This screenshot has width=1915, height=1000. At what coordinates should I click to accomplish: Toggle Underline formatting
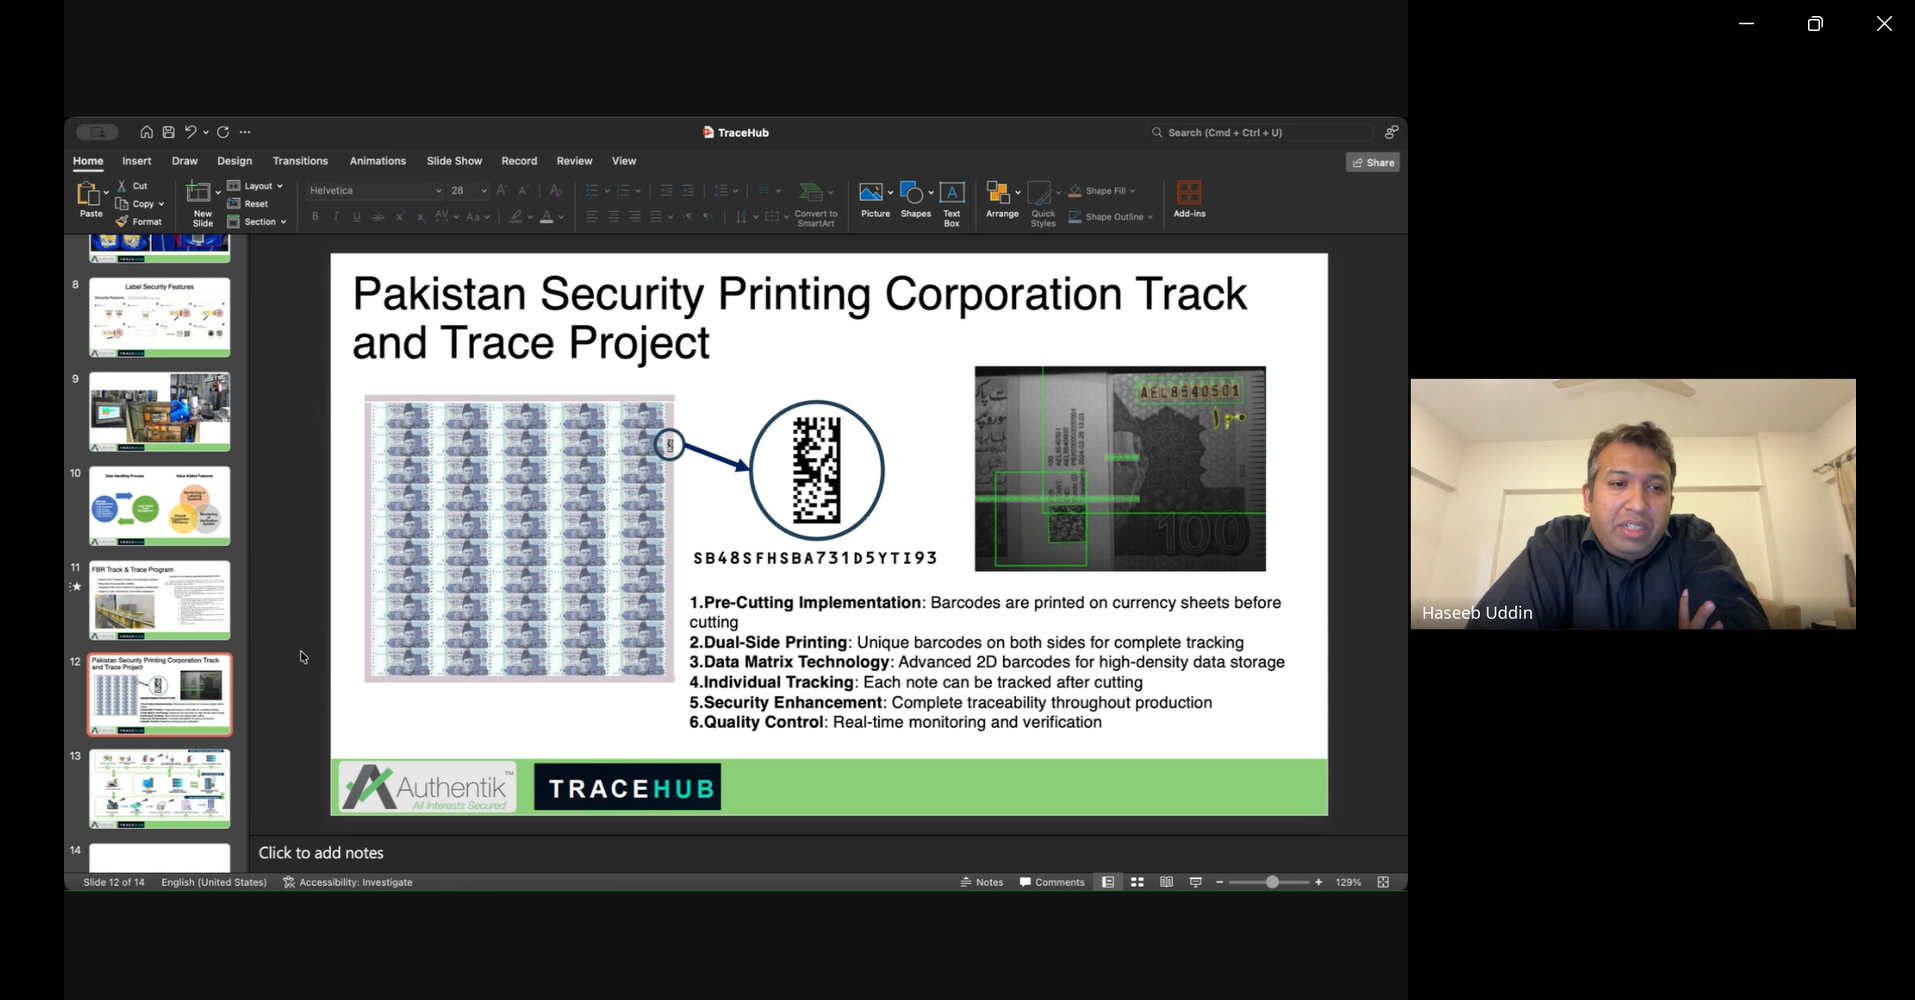tap(357, 217)
